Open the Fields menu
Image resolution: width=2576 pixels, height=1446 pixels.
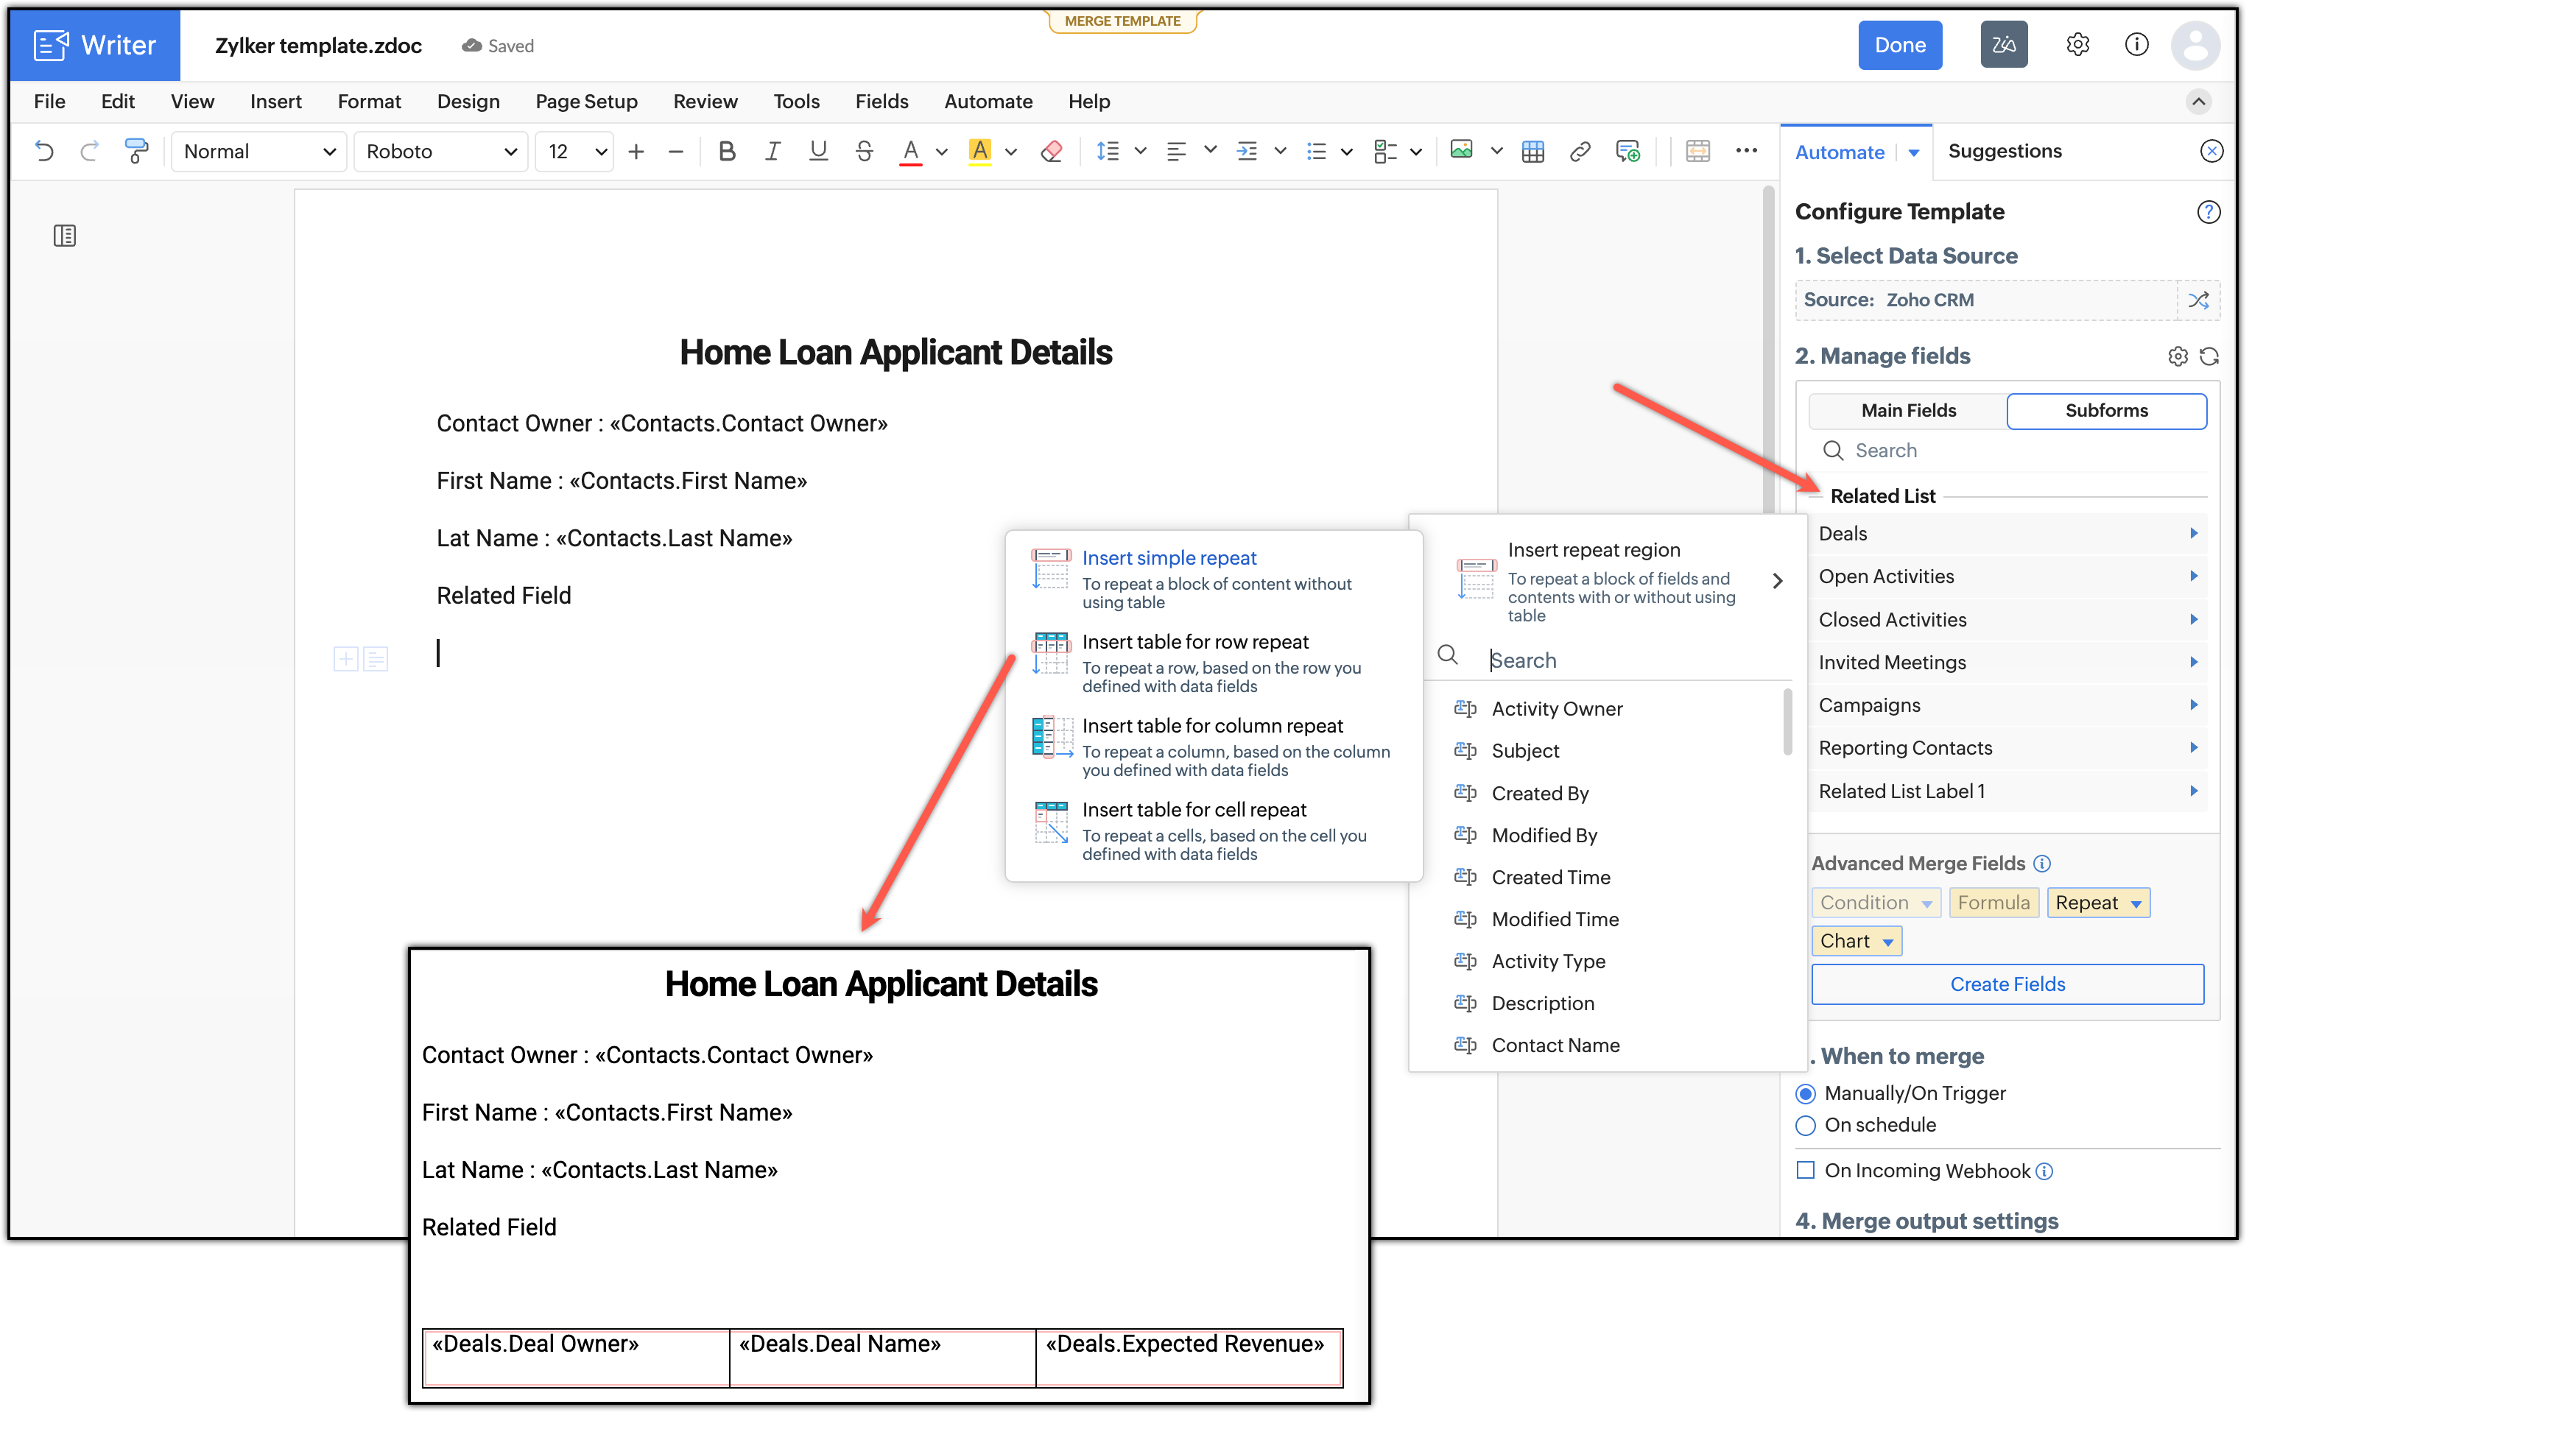click(x=881, y=101)
